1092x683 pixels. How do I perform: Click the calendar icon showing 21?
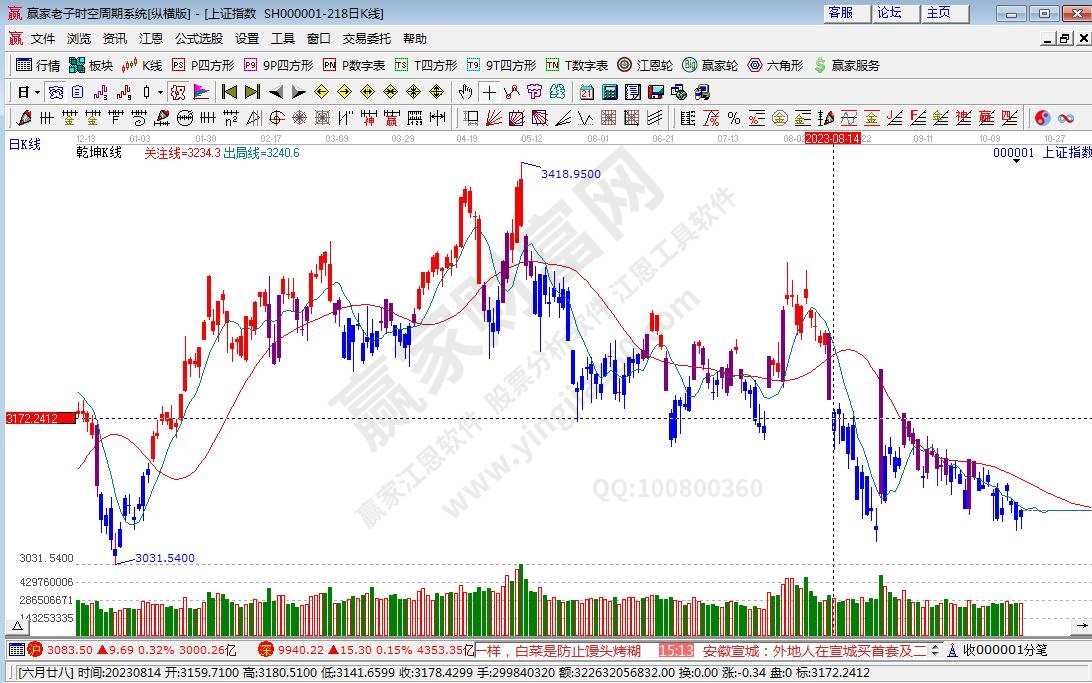[586, 92]
